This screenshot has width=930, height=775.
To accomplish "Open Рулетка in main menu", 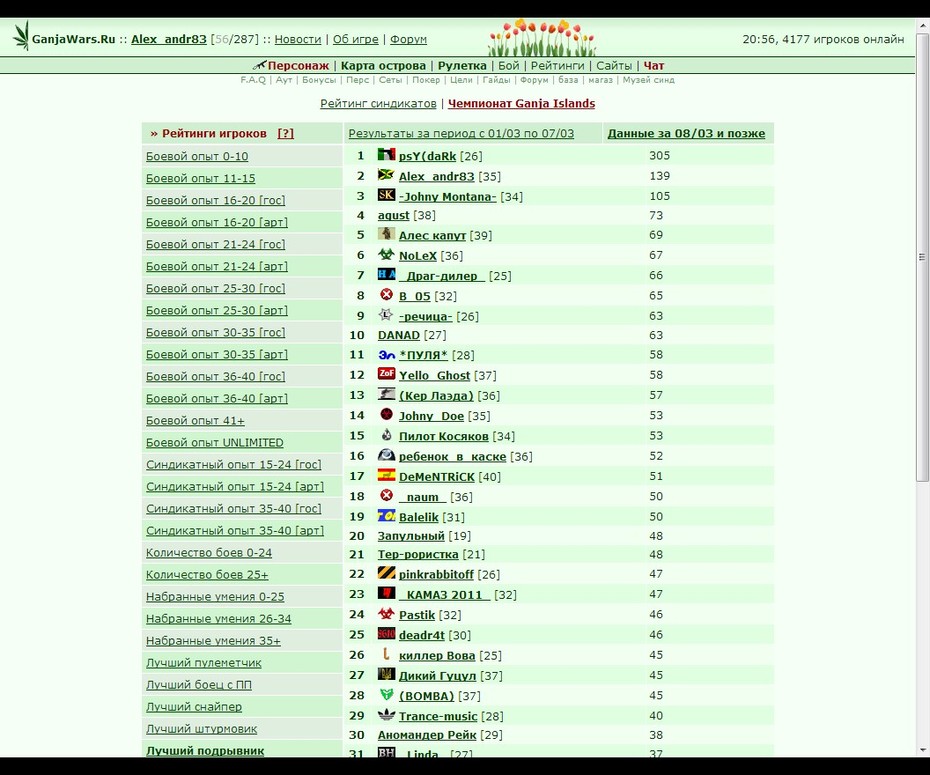I will [x=462, y=66].
